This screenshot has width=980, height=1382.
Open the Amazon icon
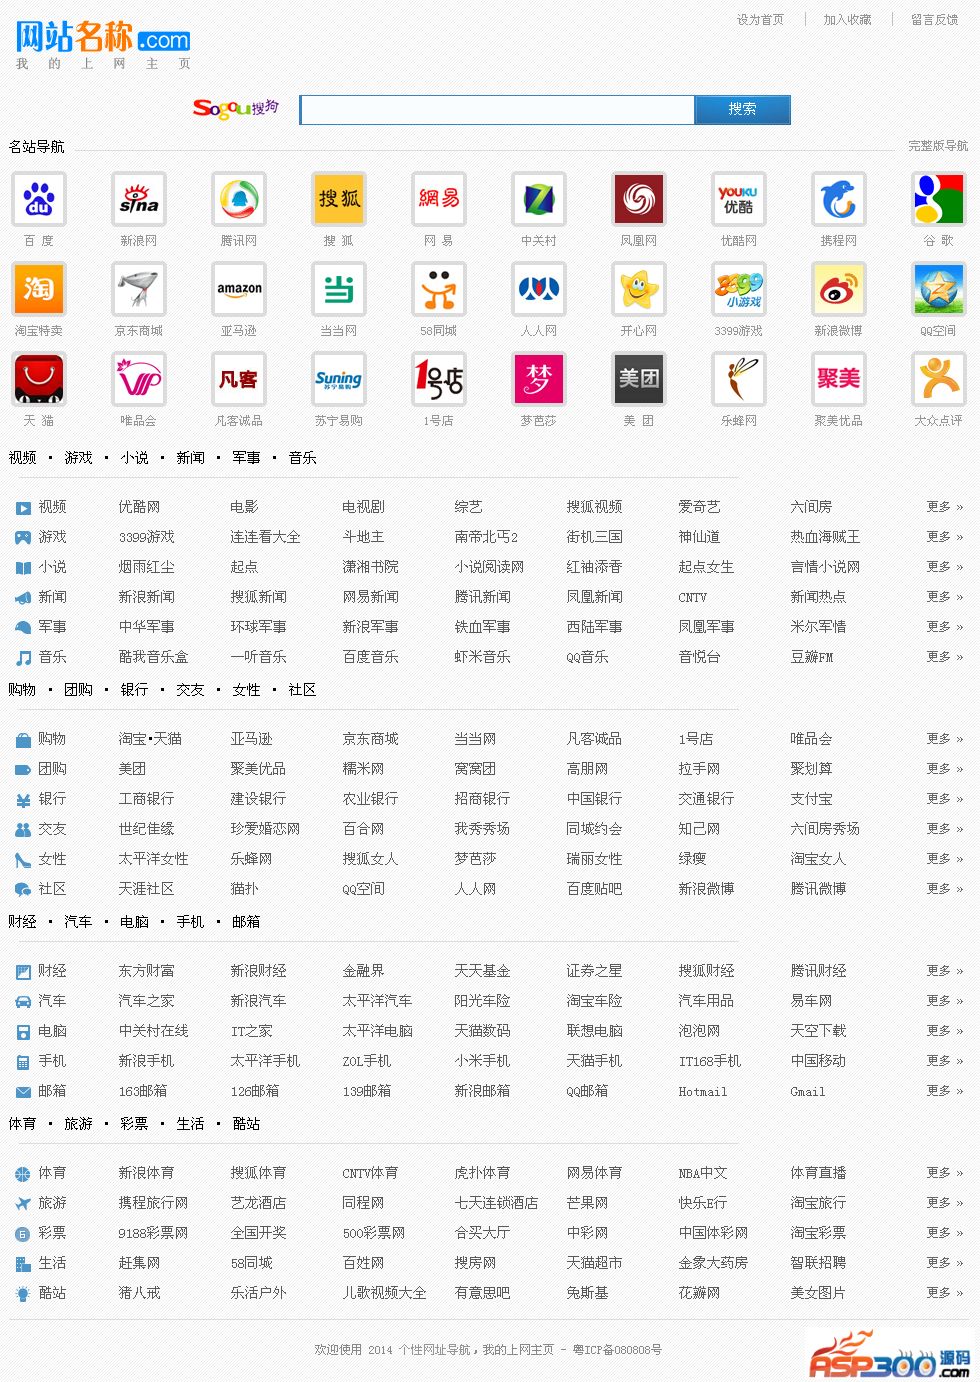coord(239,289)
